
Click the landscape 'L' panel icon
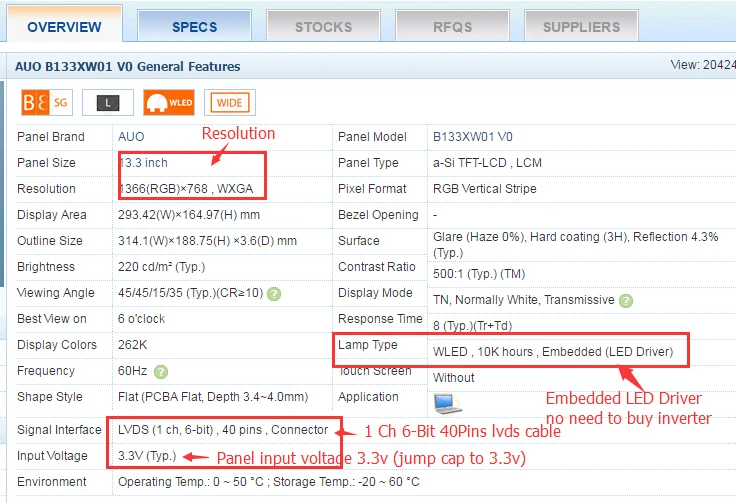point(107,102)
